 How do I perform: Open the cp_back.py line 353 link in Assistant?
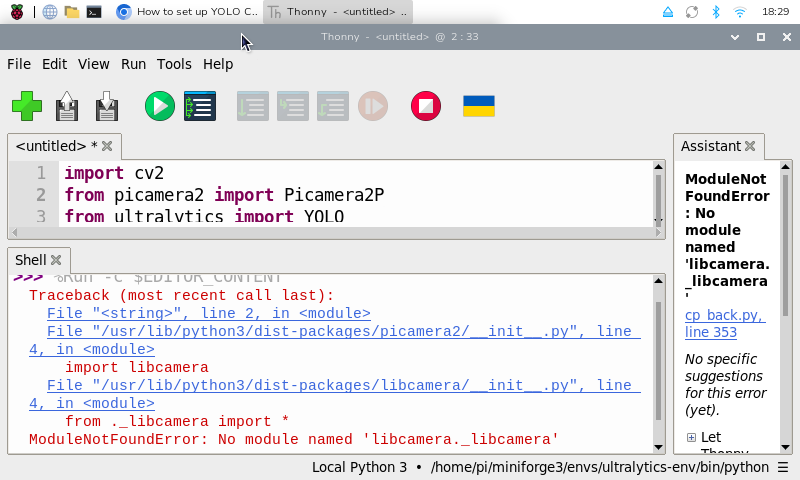(724, 324)
